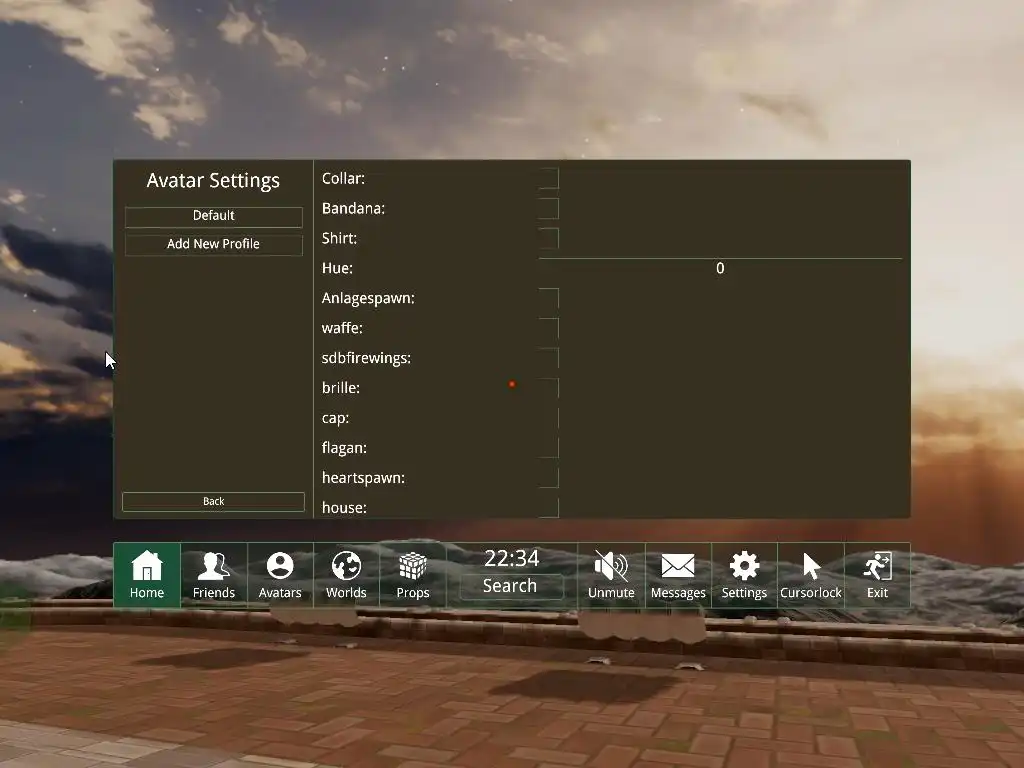Click Add New Profile button

point(214,245)
